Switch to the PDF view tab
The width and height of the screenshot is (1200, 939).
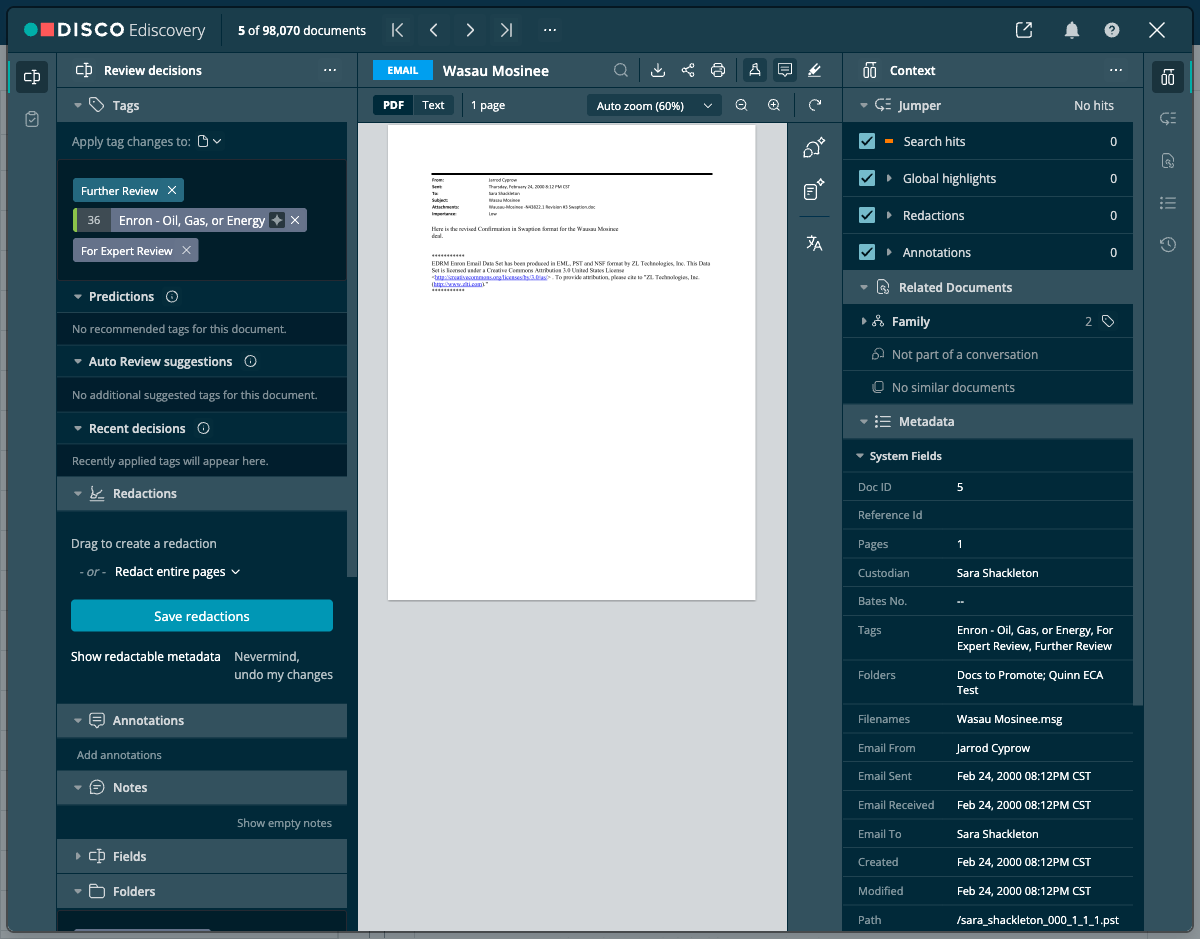click(394, 105)
